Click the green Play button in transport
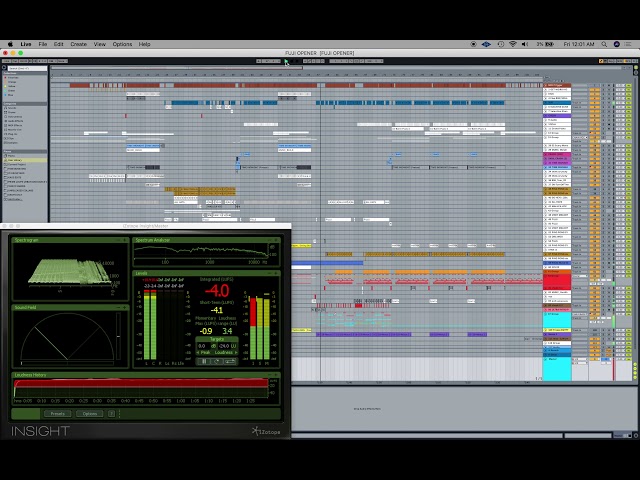The height and width of the screenshot is (480, 640). 286,61
